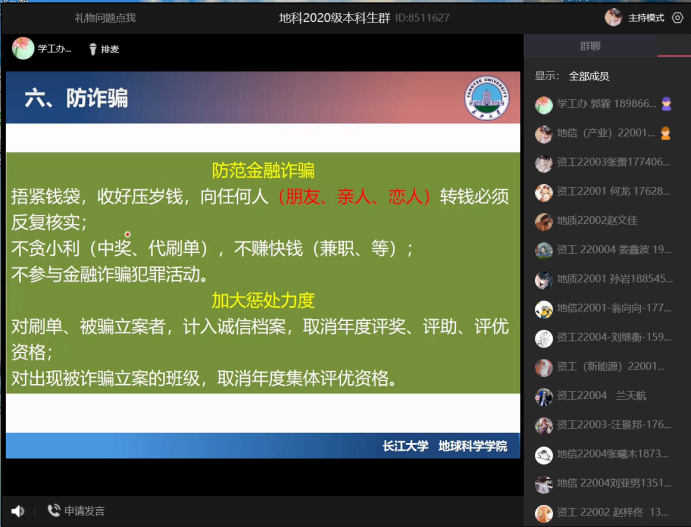Viewport: 691px width, 527px height.
Task: Click the 排麦 microphone icon
Action: pyautogui.click(x=92, y=48)
